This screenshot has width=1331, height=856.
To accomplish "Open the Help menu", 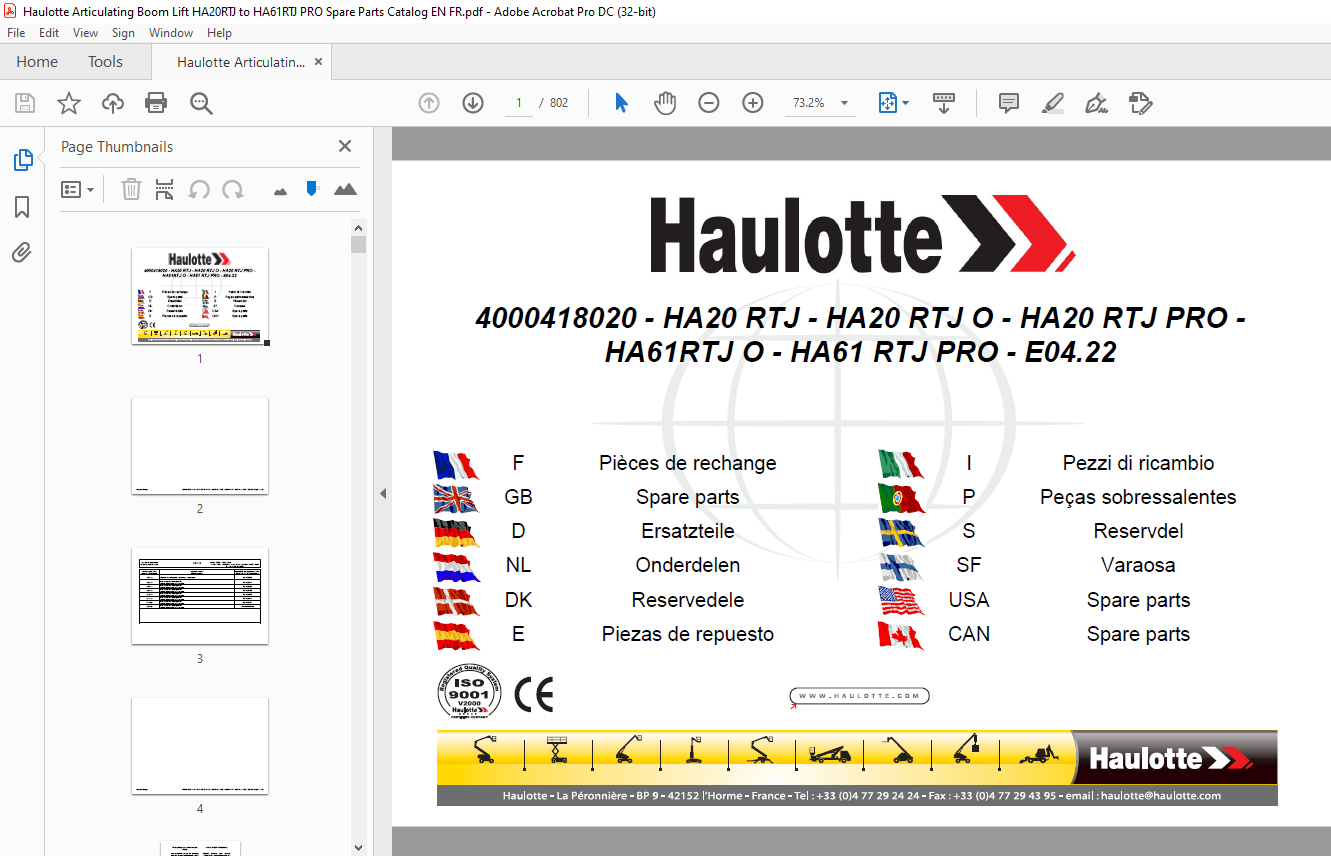I will point(219,33).
